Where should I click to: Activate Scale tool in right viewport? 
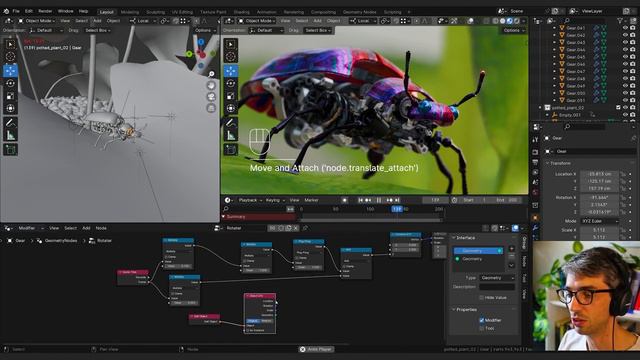pyautogui.click(x=231, y=96)
